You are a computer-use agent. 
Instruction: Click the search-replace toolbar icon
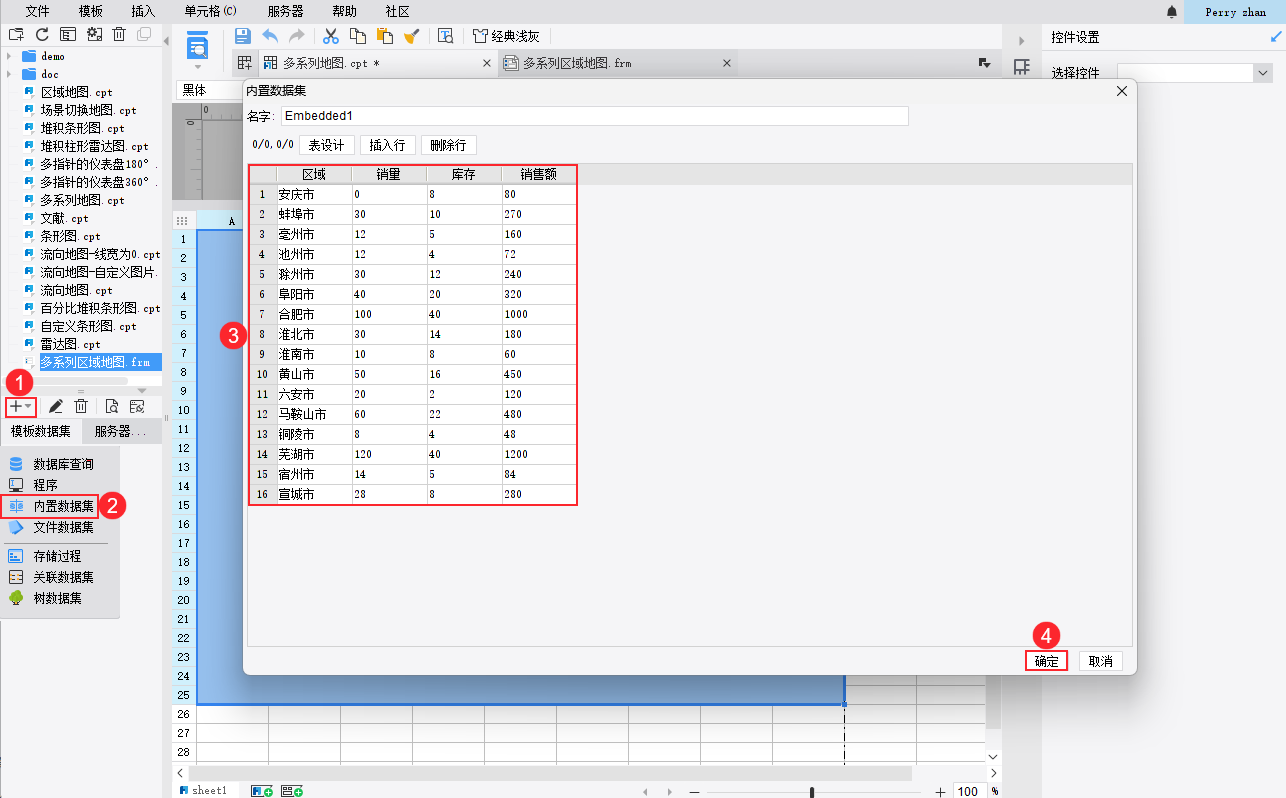pyautogui.click(x=446, y=36)
